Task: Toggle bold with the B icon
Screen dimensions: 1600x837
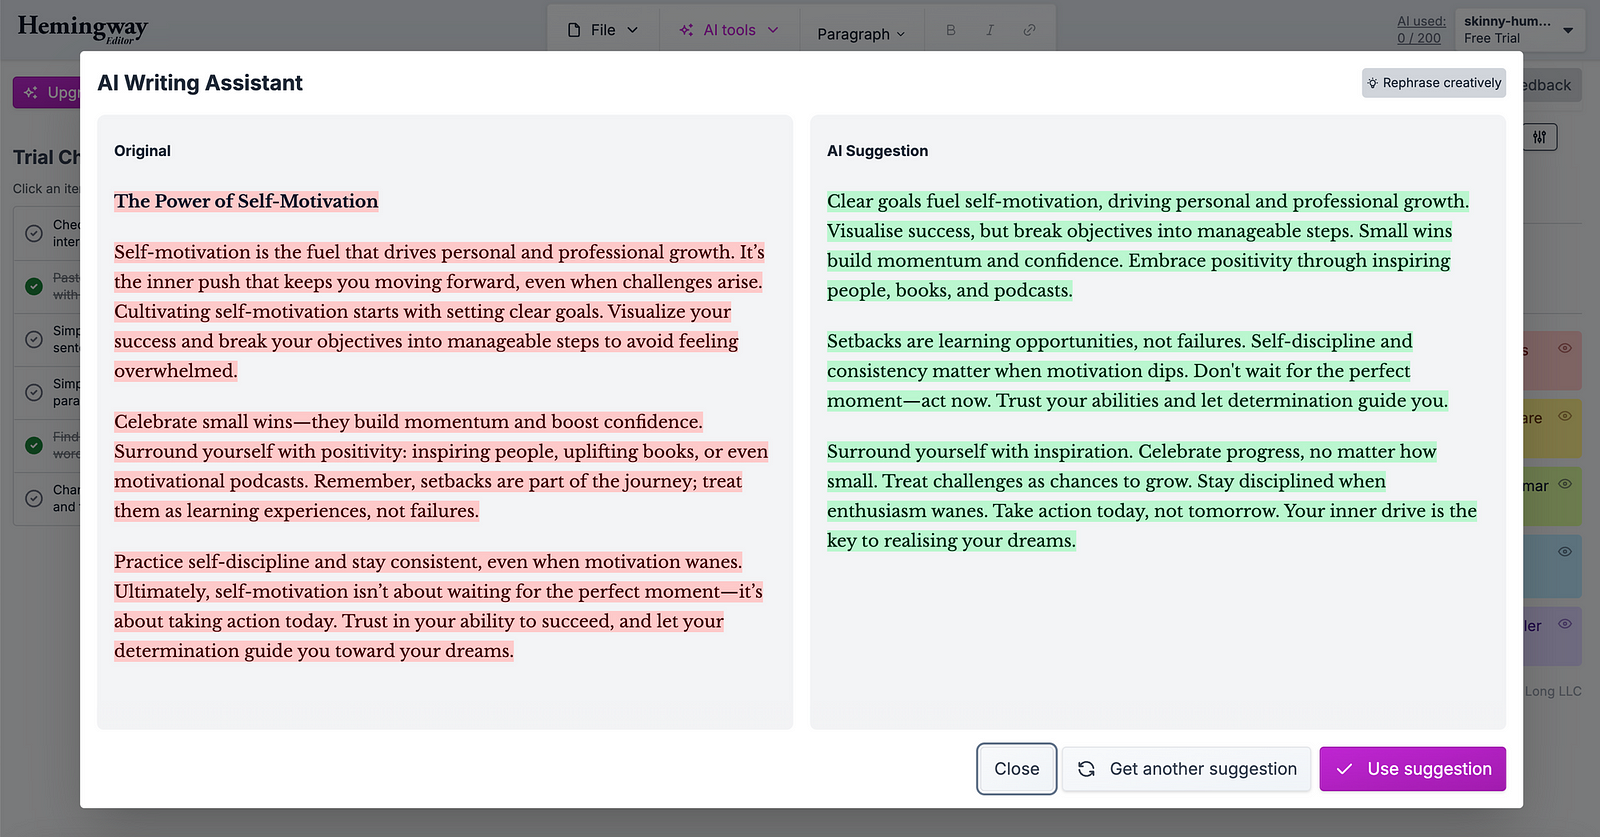Action: pyautogui.click(x=951, y=30)
